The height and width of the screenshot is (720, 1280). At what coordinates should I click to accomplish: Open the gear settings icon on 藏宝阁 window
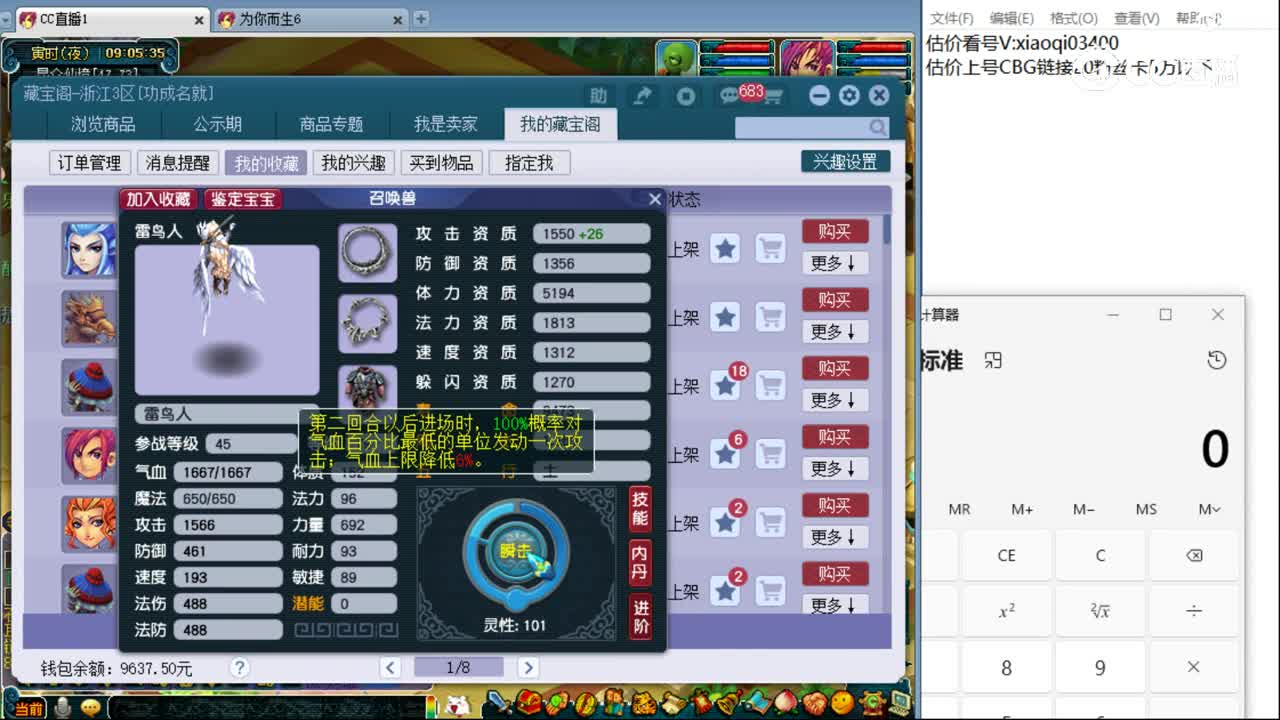pyautogui.click(x=848, y=95)
